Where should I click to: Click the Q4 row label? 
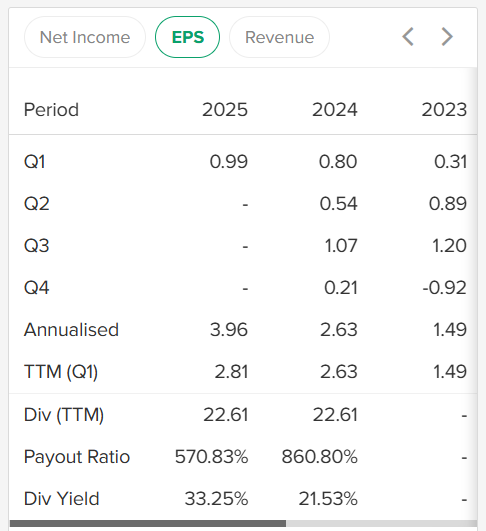pyautogui.click(x=37, y=288)
